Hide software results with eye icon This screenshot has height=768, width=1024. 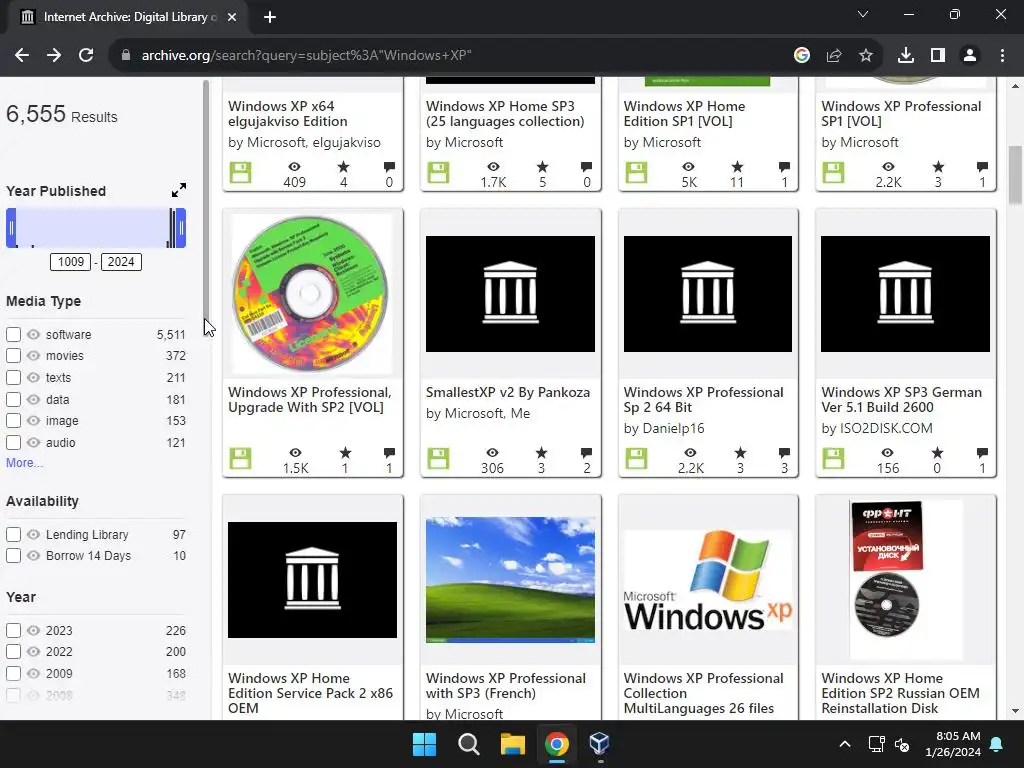coord(33,334)
